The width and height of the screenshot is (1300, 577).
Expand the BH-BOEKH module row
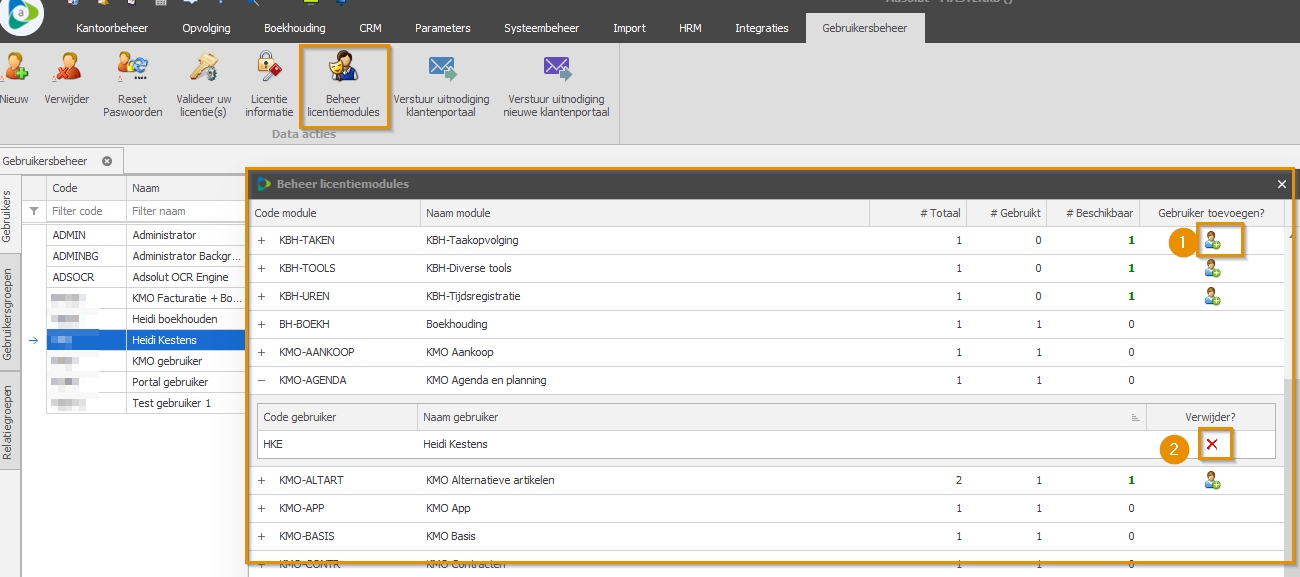click(x=262, y=325)
